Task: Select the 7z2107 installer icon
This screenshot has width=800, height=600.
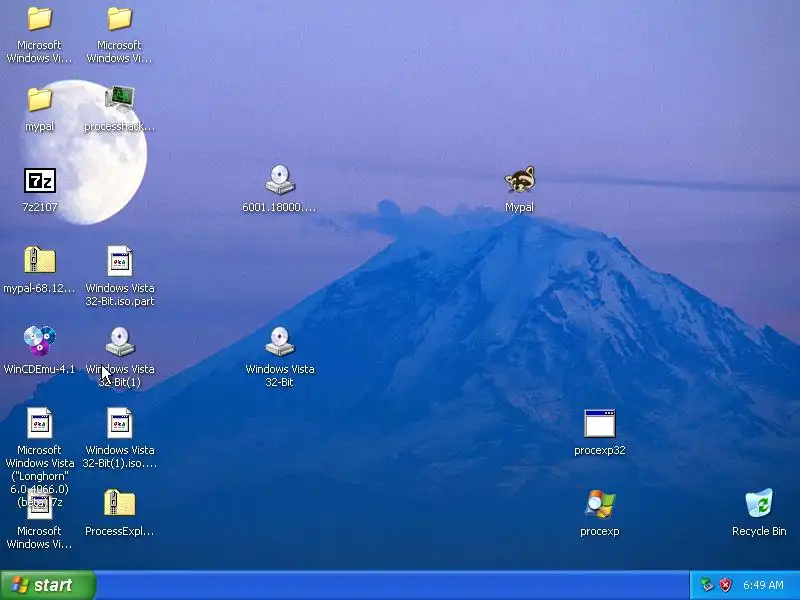Action: pos(40,181)
